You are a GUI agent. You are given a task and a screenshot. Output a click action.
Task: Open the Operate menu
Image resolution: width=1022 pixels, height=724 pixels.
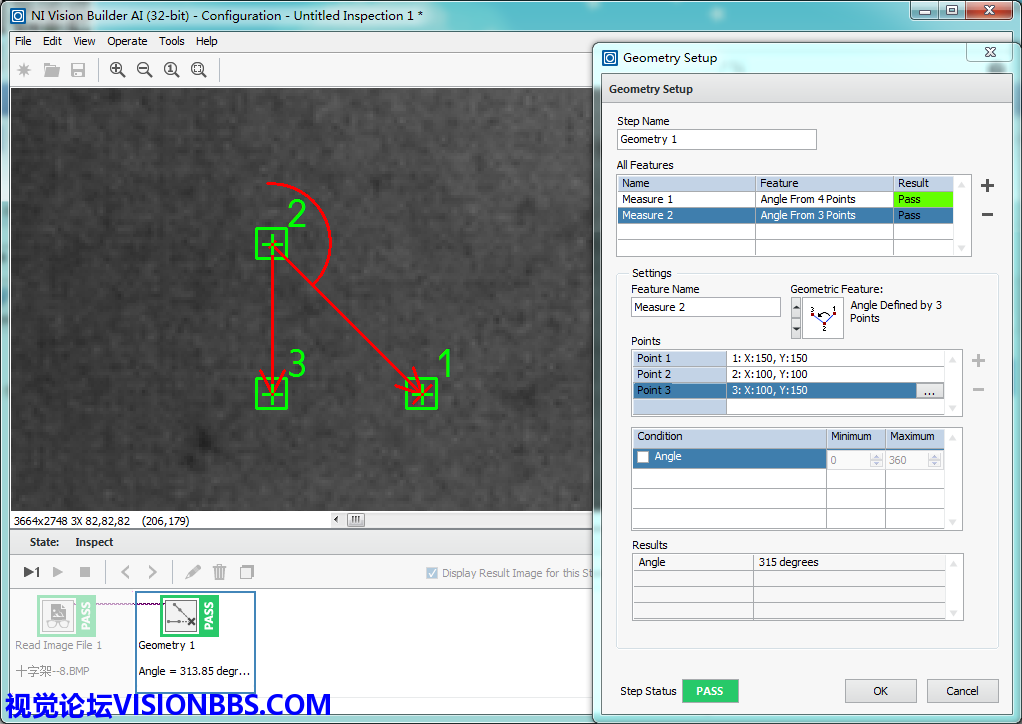pos(127,41)
